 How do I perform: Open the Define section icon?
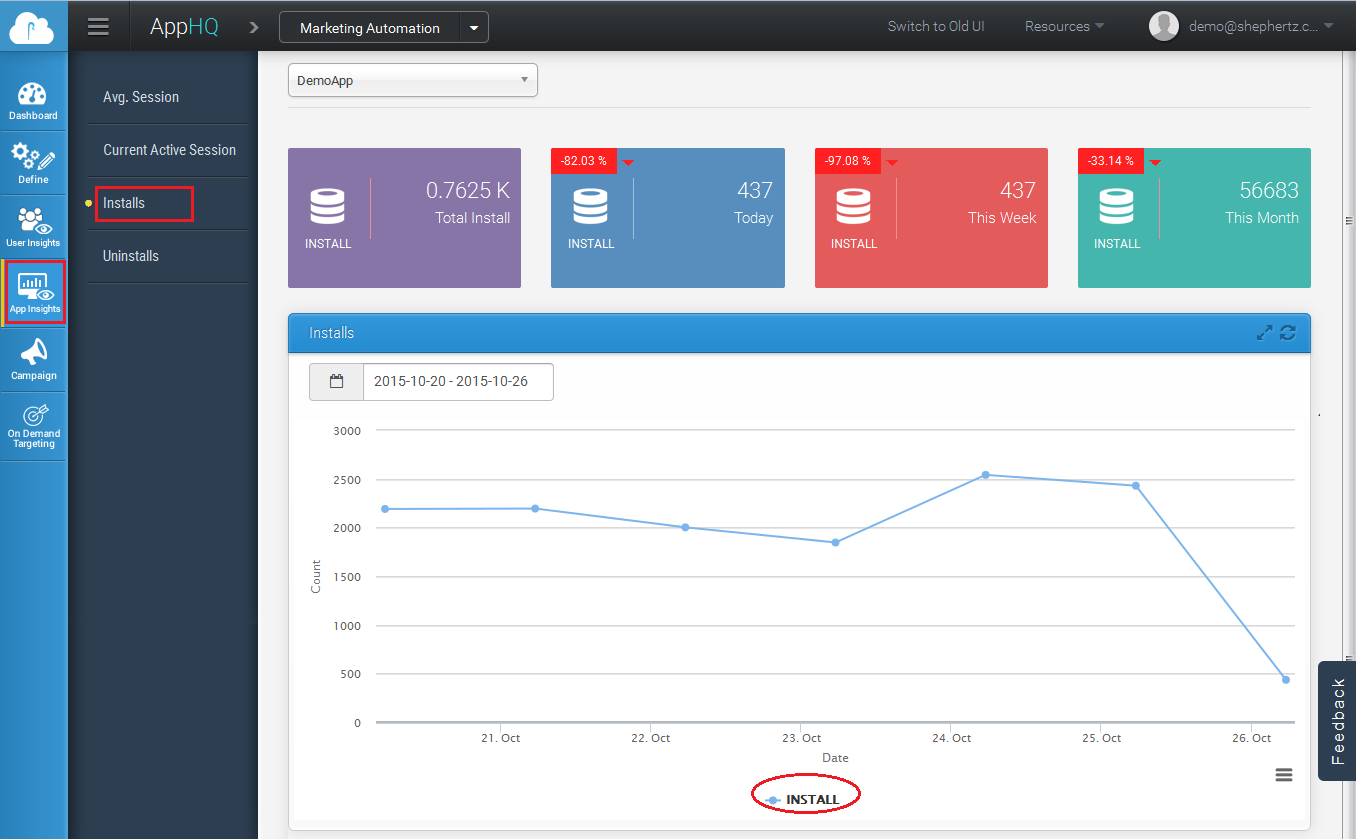click(x=33, y=163)
